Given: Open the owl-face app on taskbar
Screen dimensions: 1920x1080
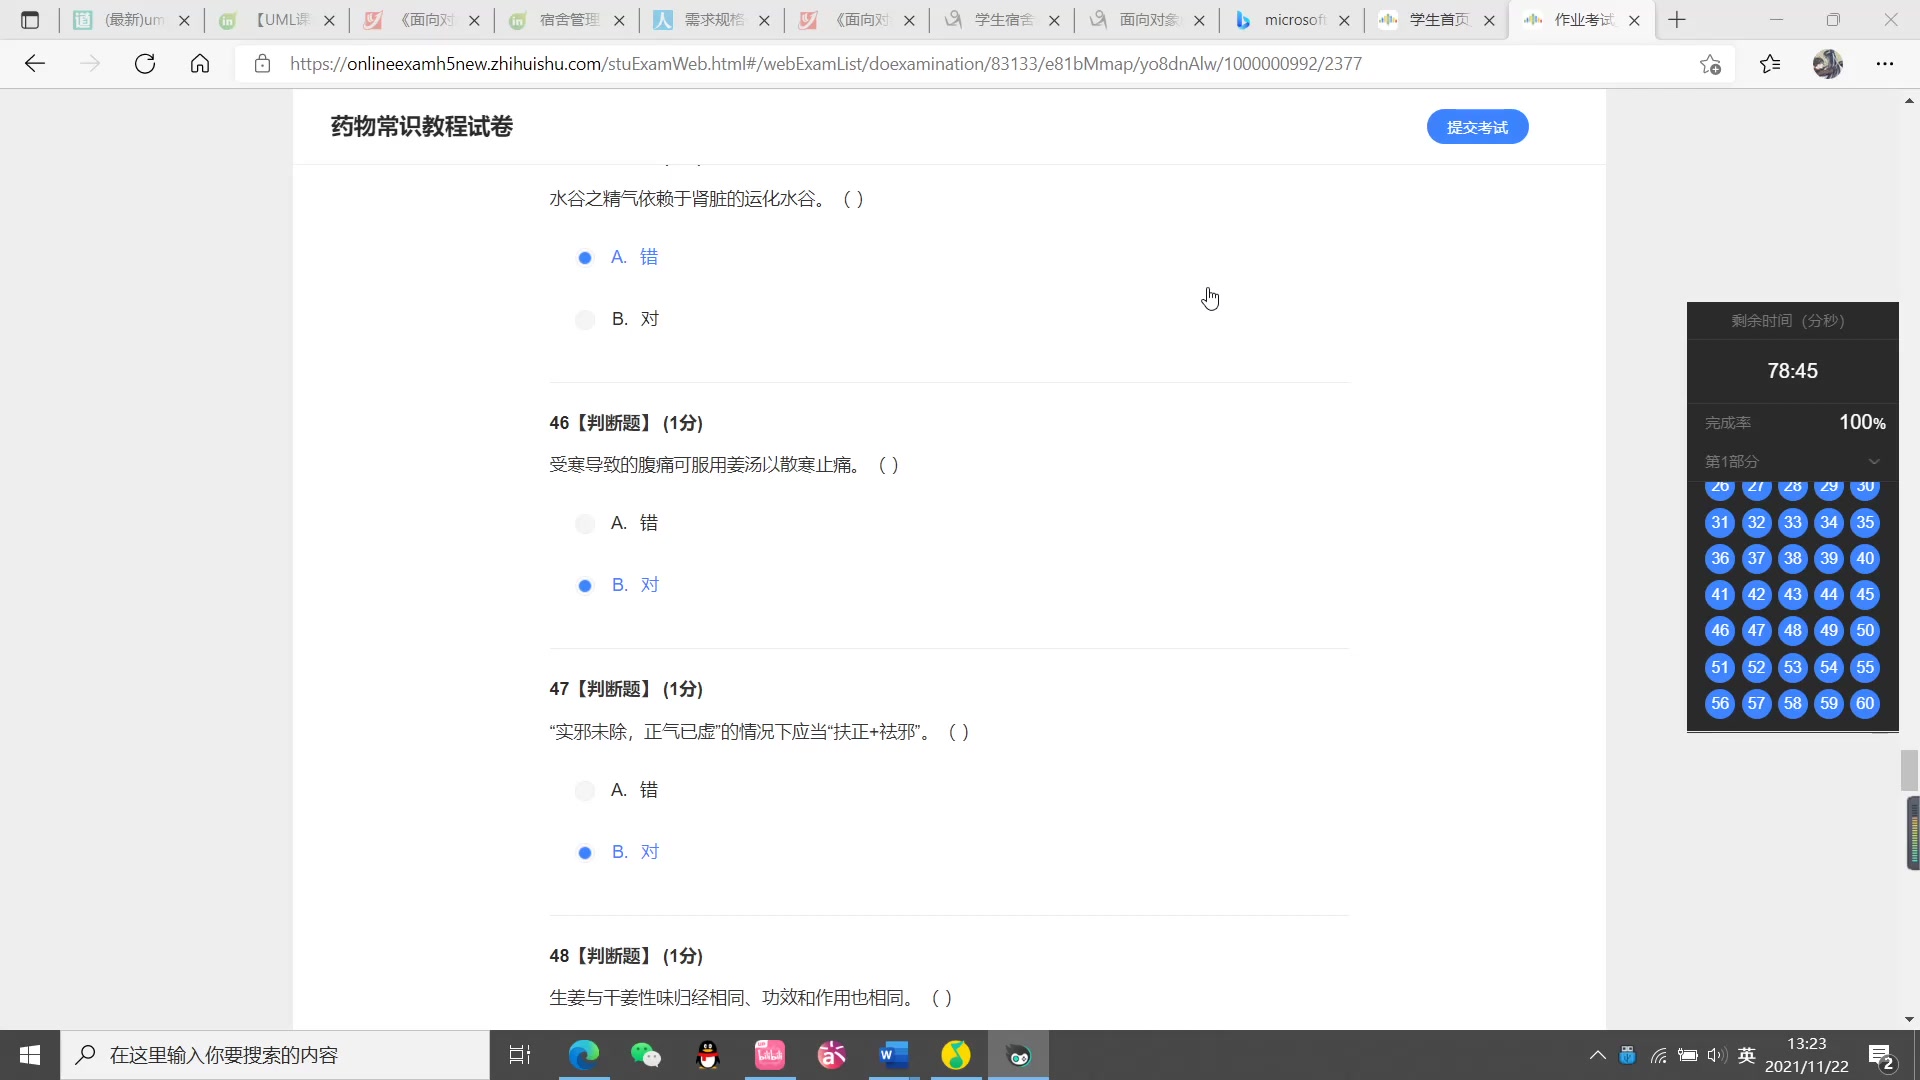Looking at the screenshot, I should 1018,1055.
